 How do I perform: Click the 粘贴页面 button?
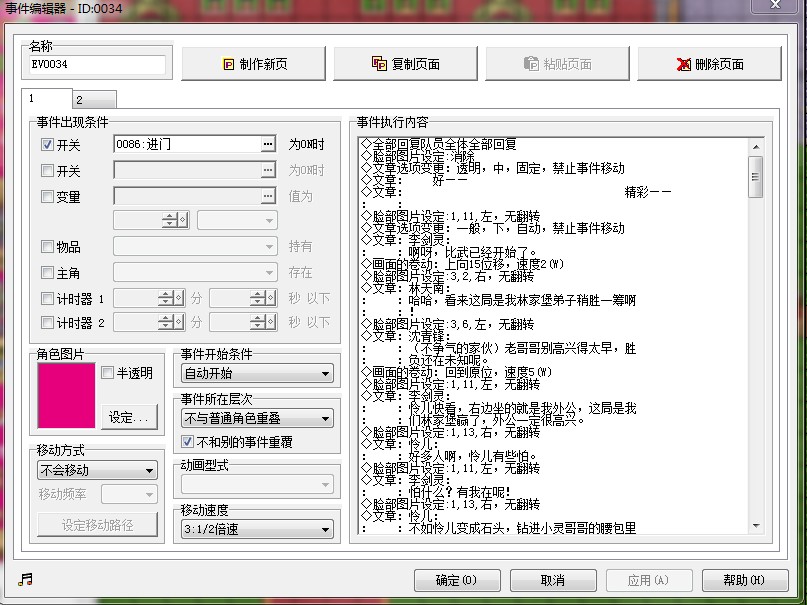click(557, 64)
